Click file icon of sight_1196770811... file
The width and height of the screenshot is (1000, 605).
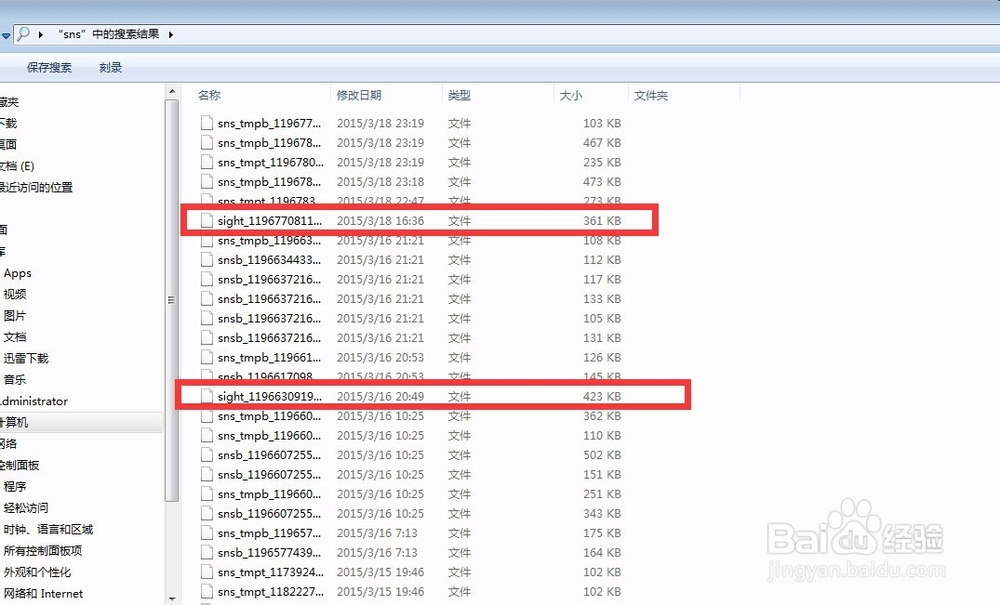(x=207, y=221)
